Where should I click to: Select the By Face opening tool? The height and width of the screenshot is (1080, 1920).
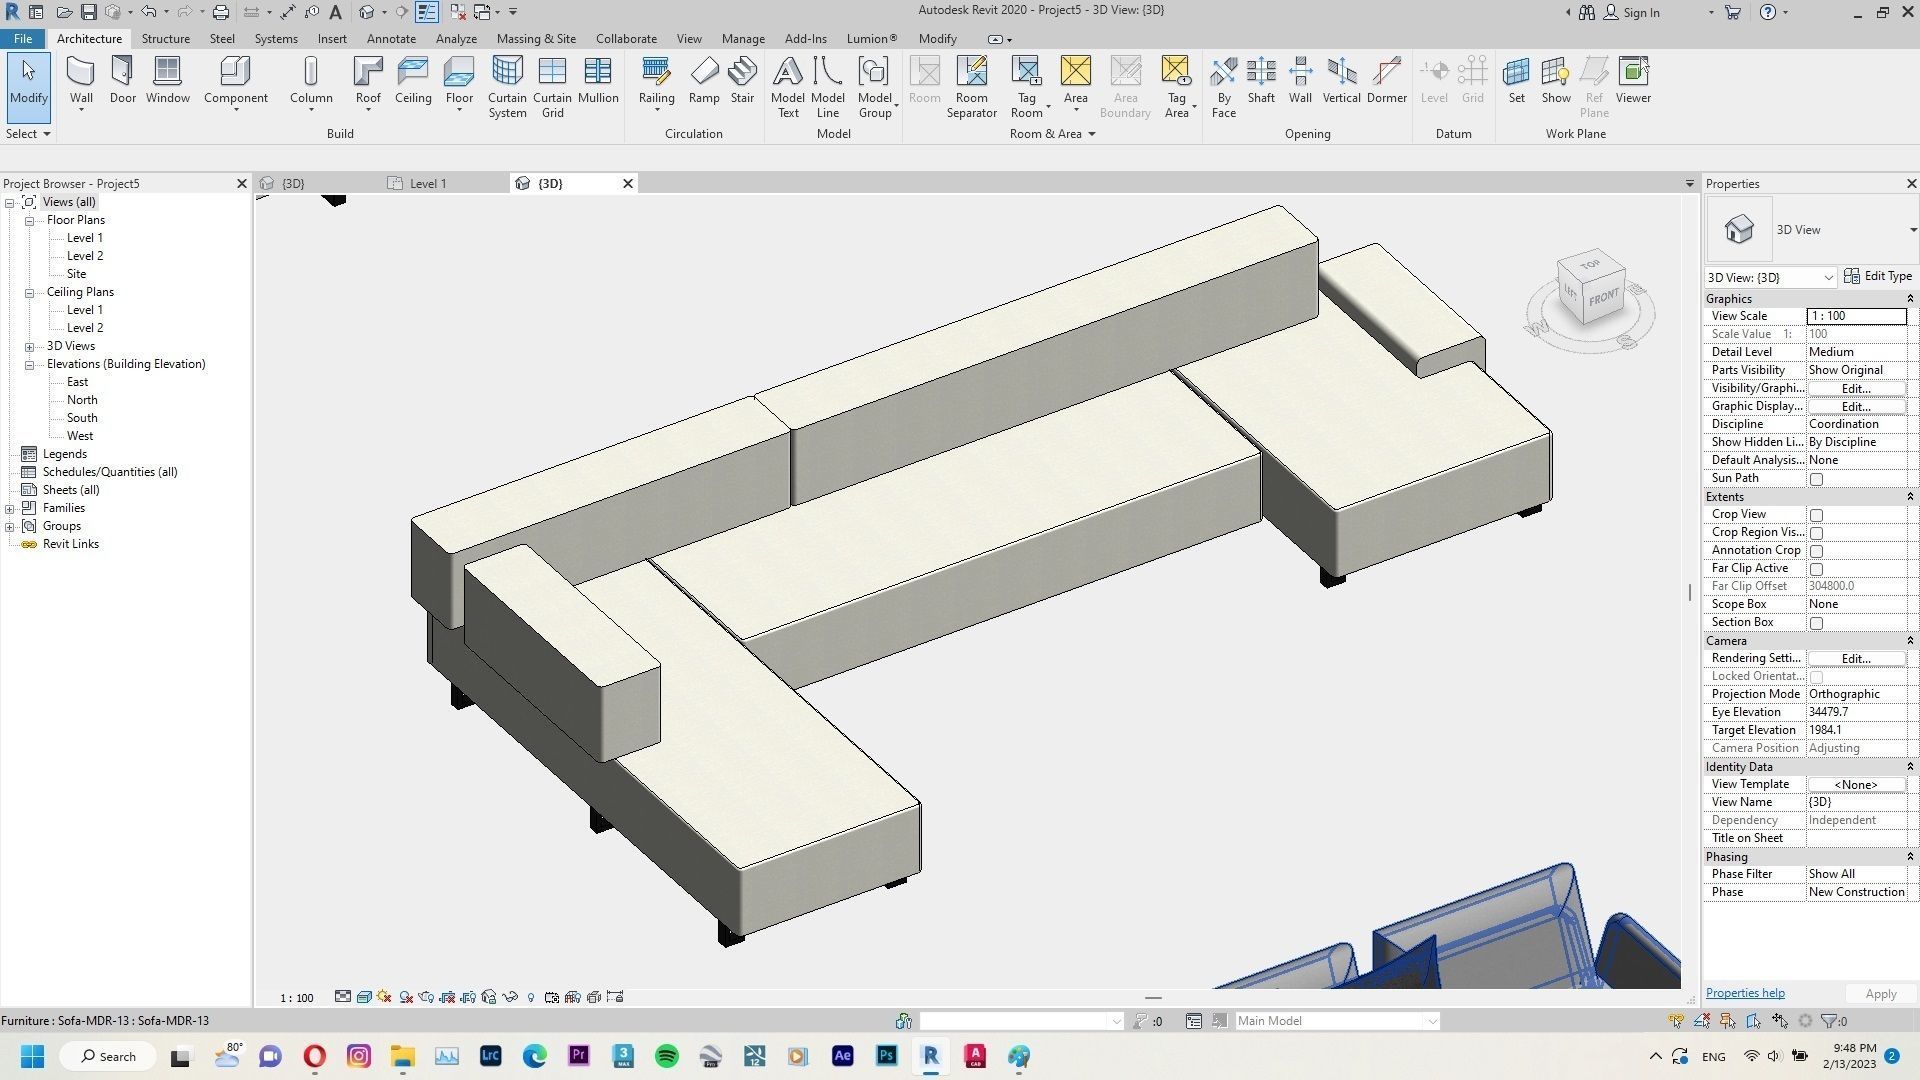[x=1223, y=88]
